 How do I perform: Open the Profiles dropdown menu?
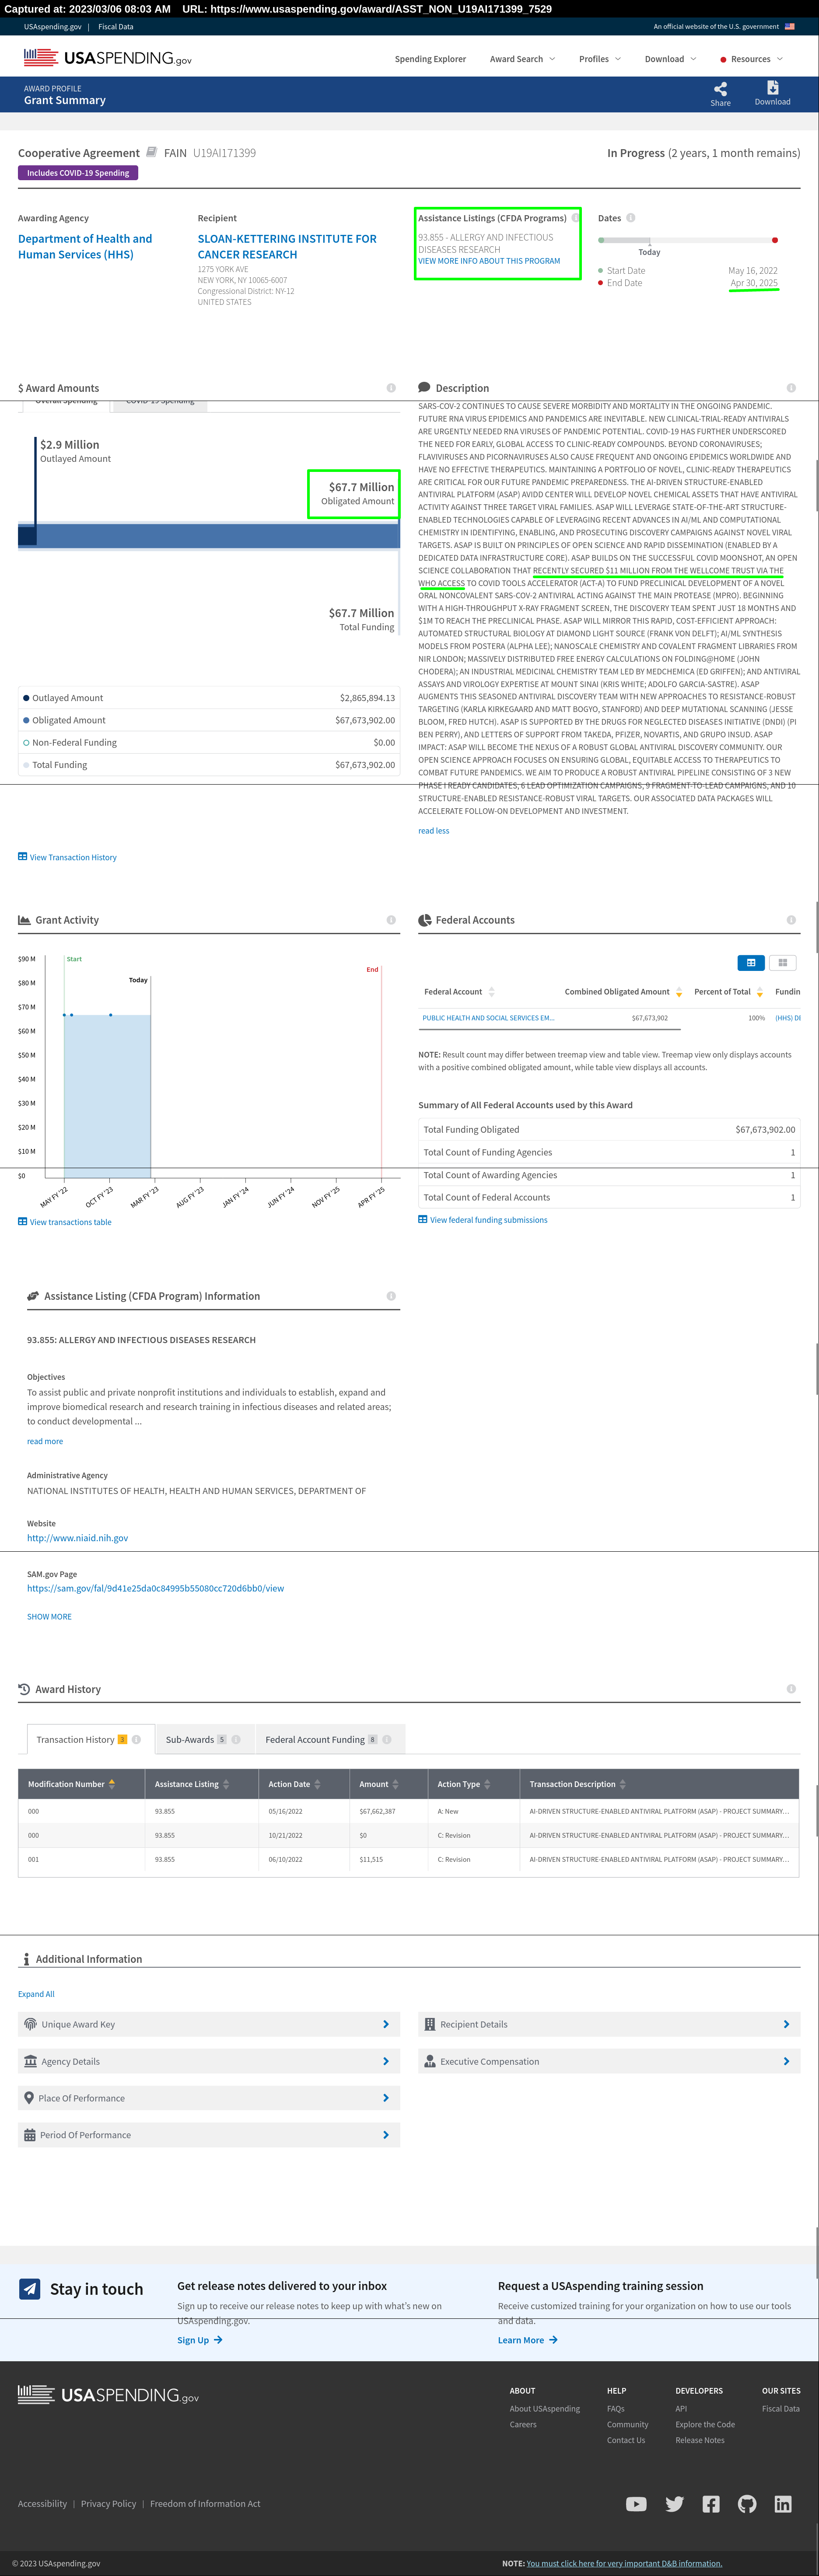[600, 59]
